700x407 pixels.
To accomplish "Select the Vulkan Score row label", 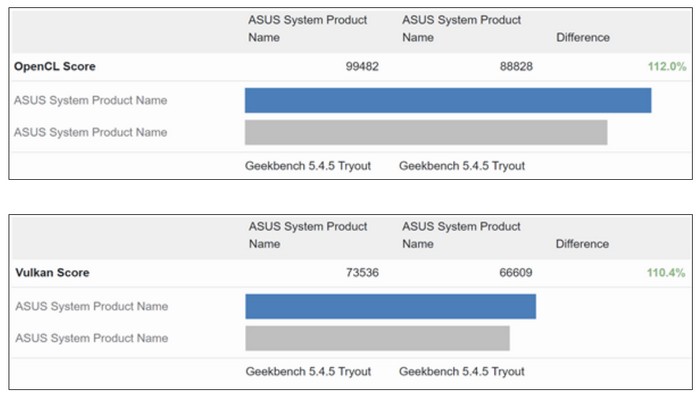I will coord(52,272).
